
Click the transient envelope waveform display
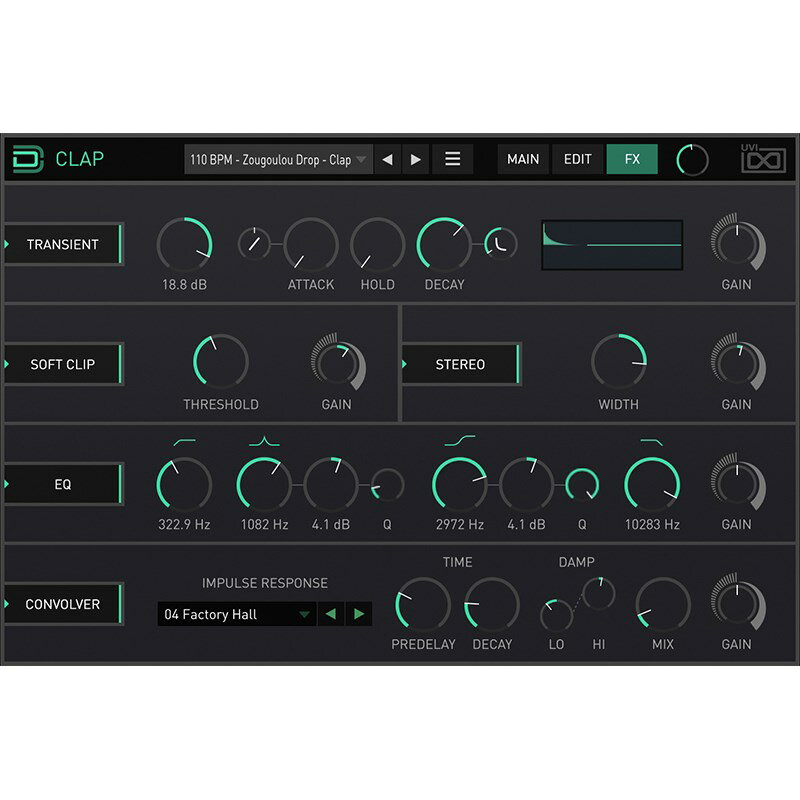tap(612, 245)
